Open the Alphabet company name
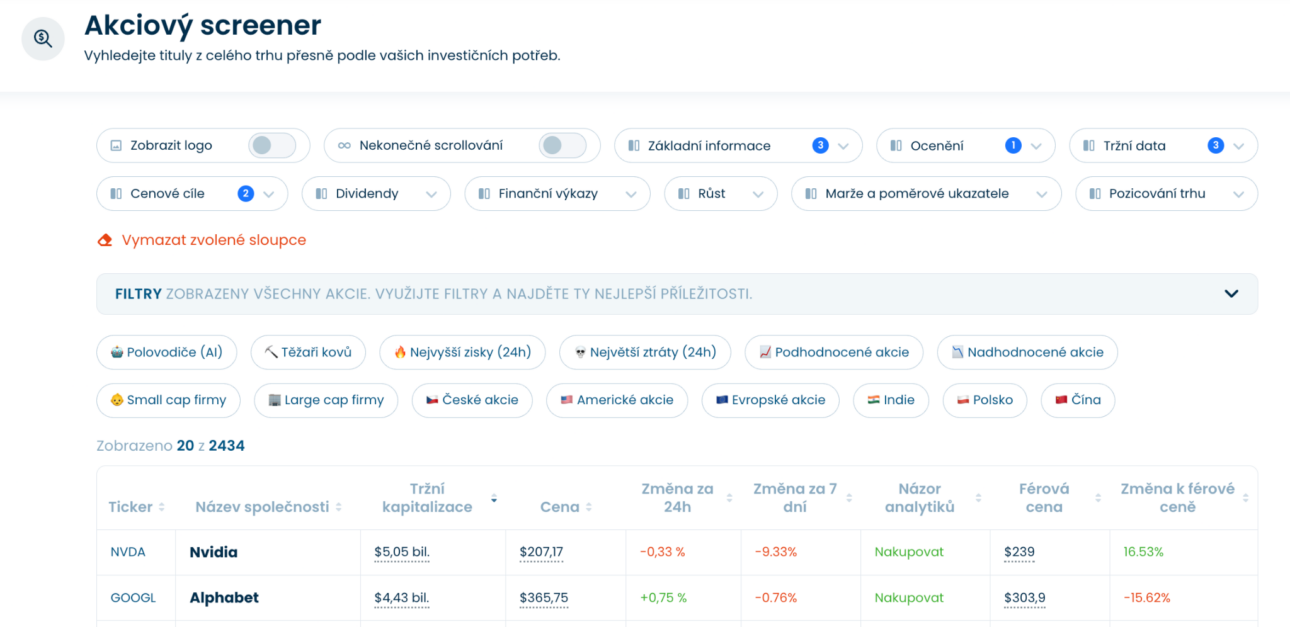The width and height of the screenshot is (1290, 627). 224,598
